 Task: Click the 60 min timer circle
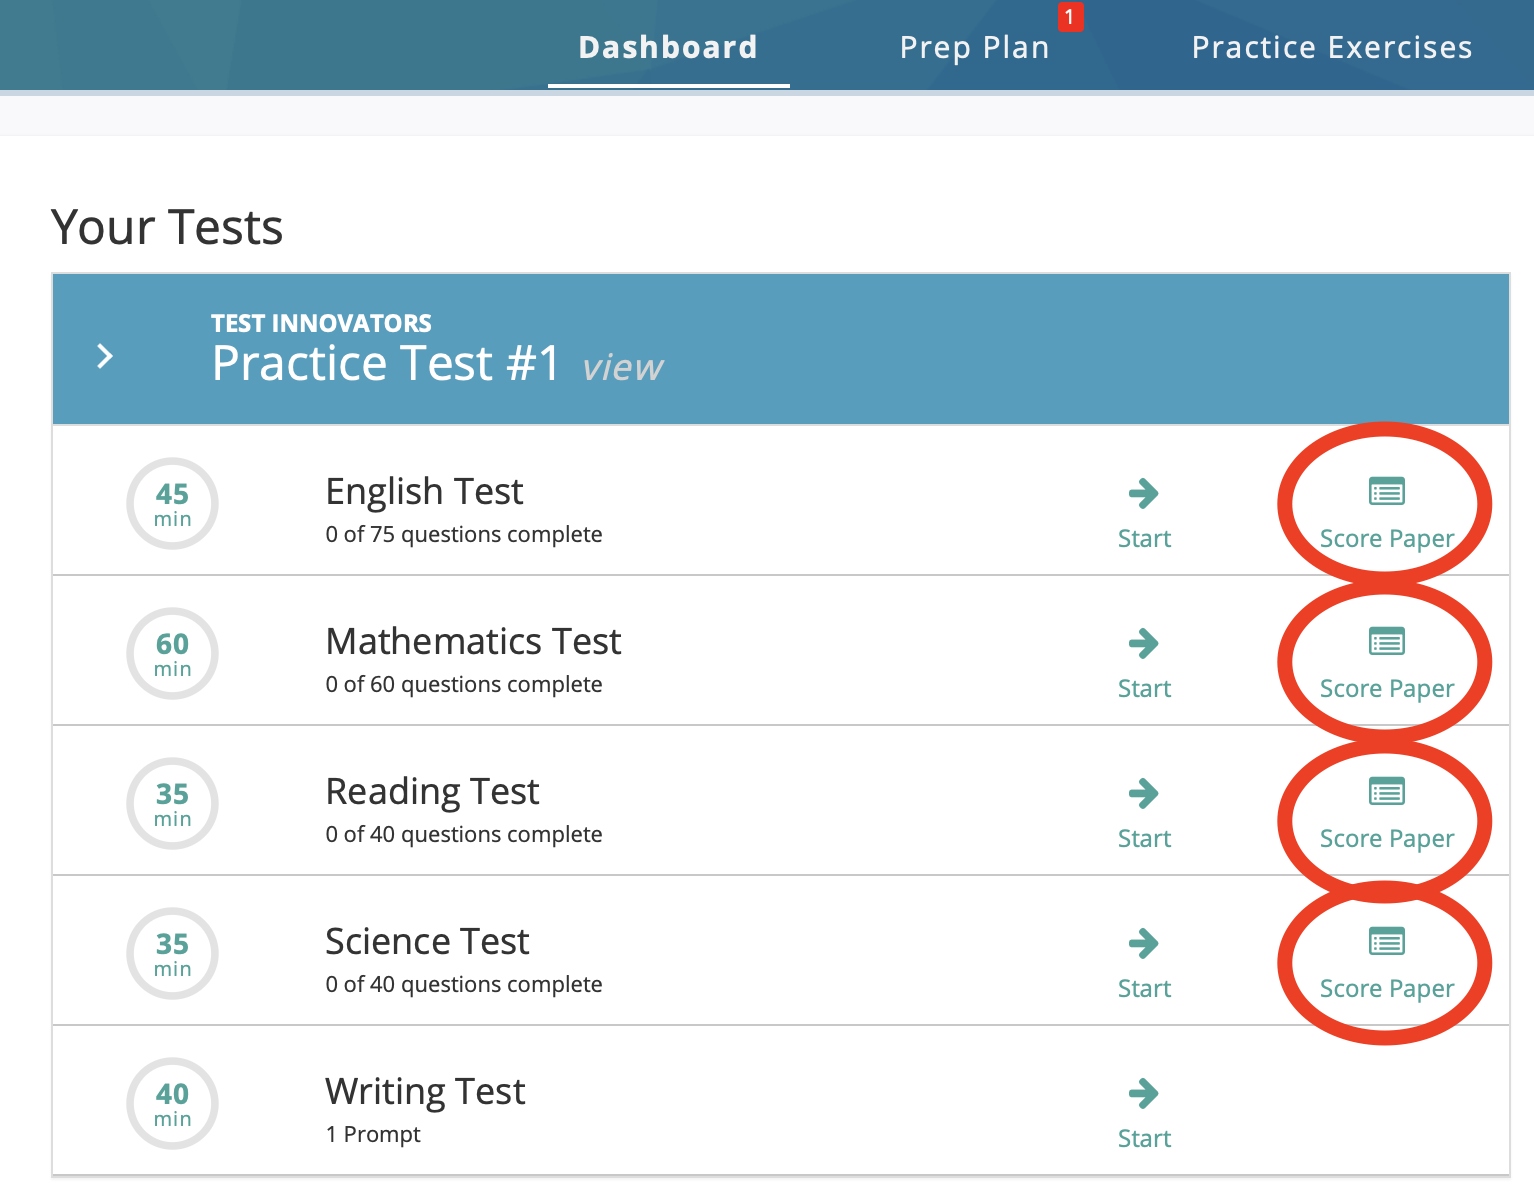(172, 653)
